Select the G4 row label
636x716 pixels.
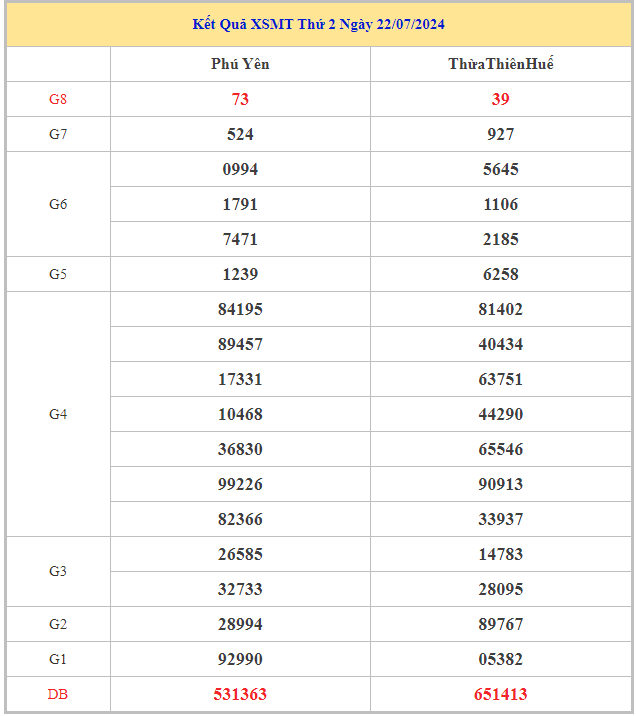coord(58,414)
